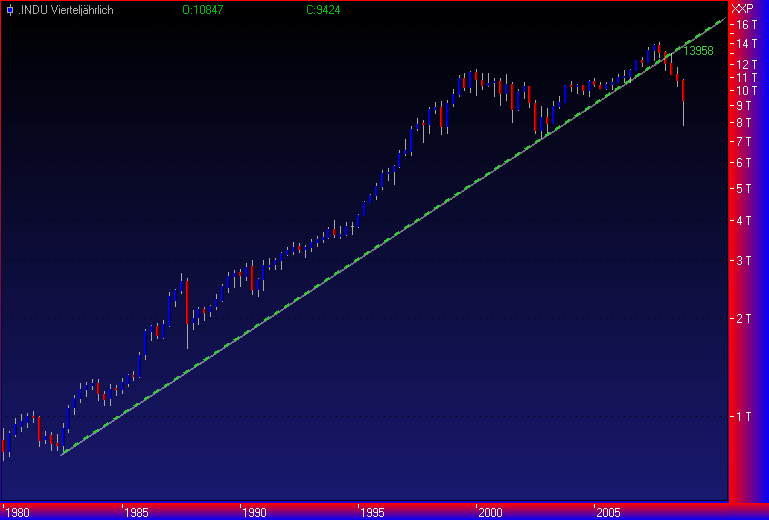Click the "2 T" price axis label
769x520 pixels.
click(x=744, y=319)
